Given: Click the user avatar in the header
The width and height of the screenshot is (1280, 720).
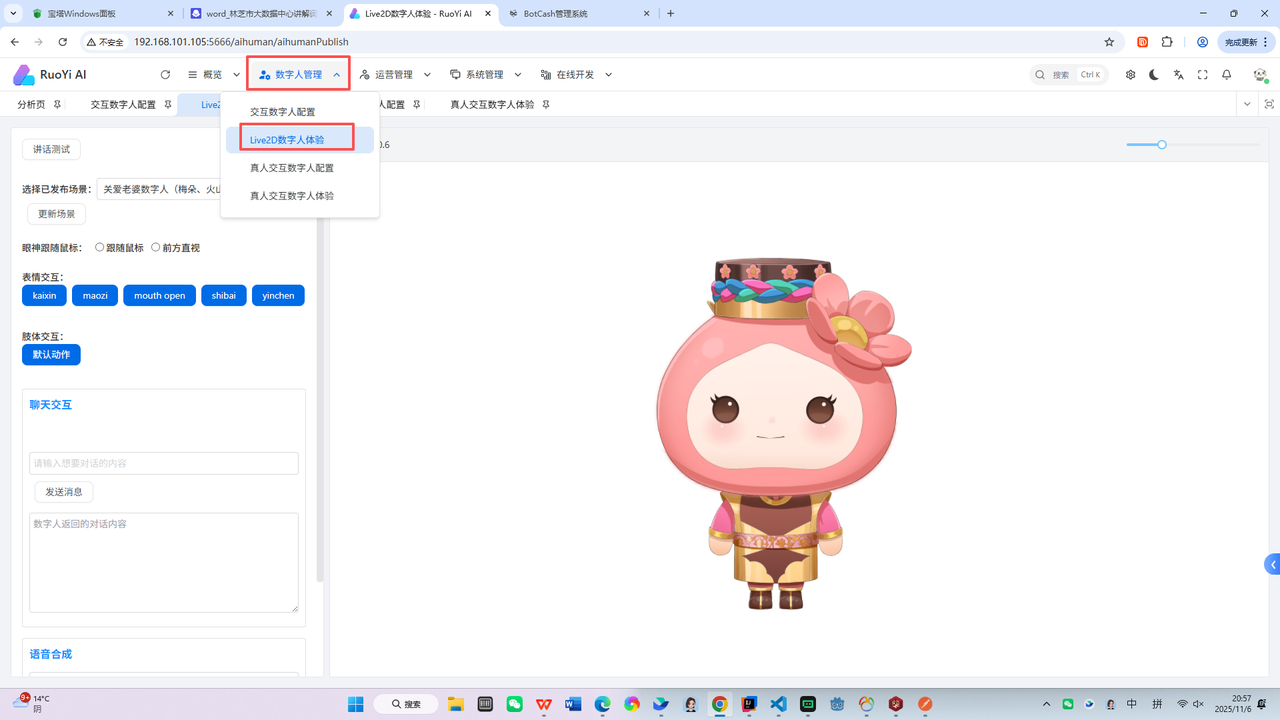Looking at the screenshot, I should point(1259,75).
